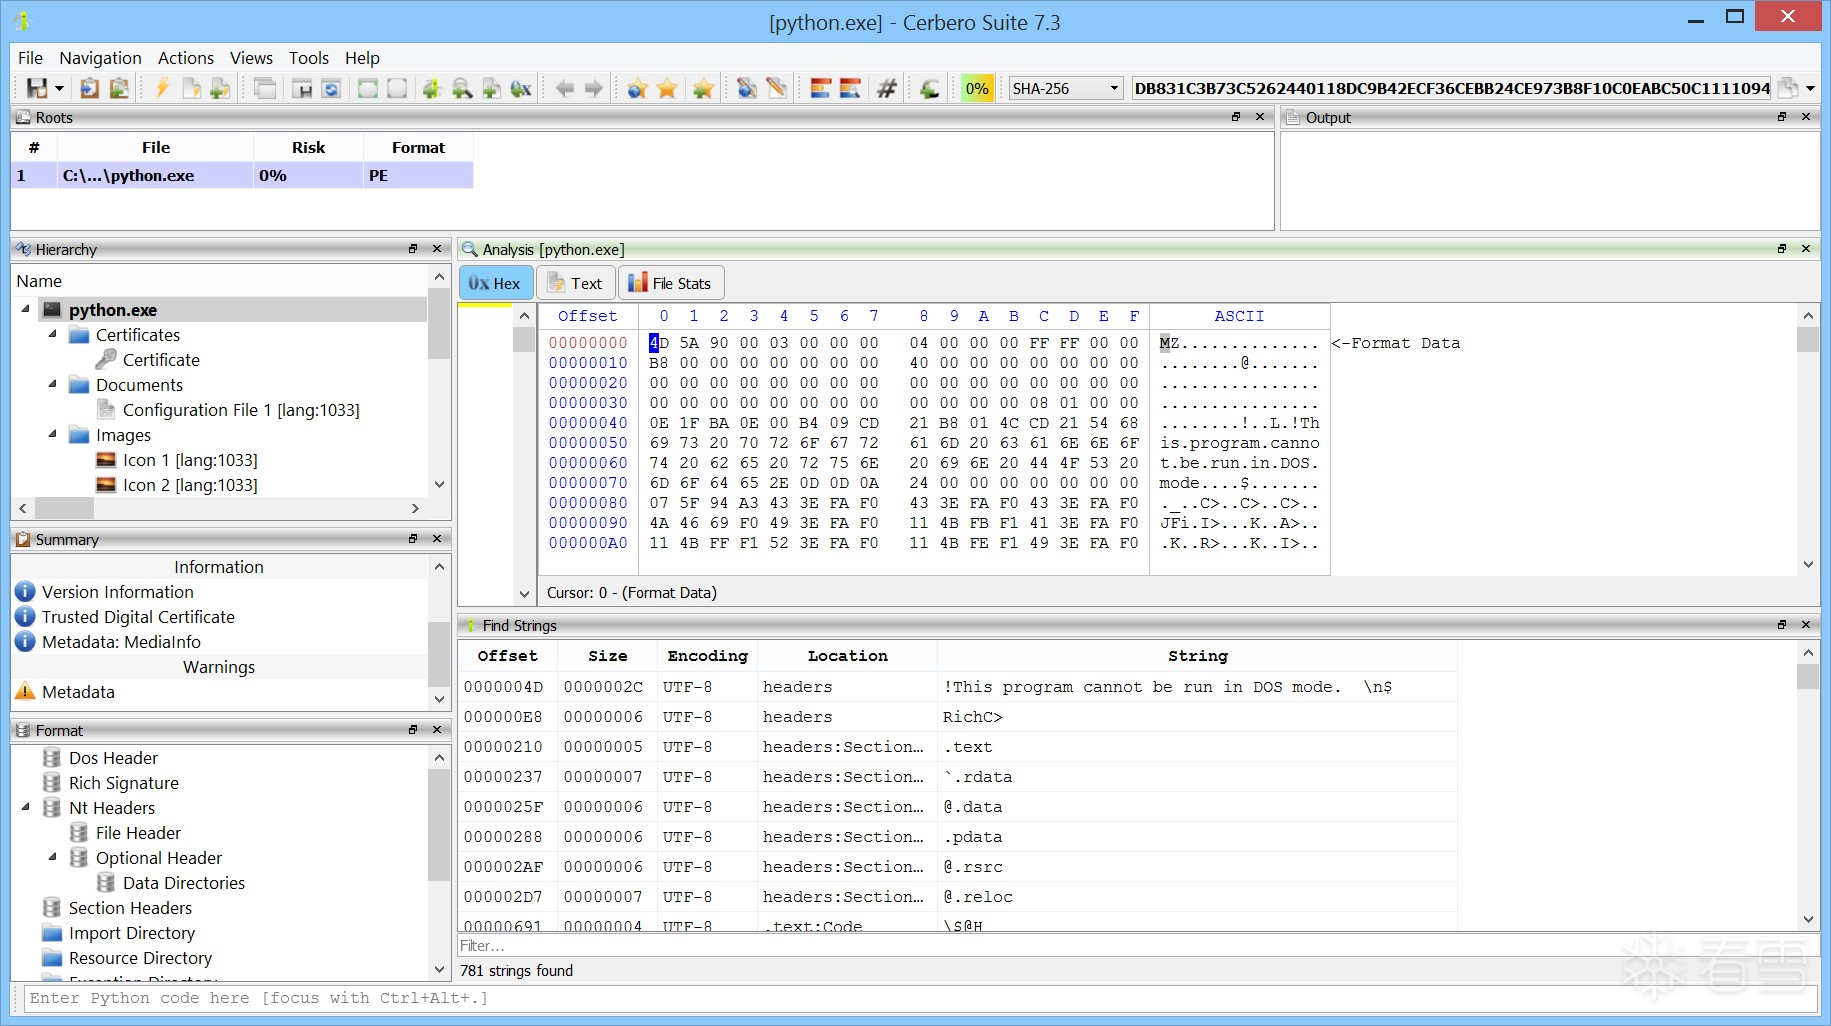
Task: Click the floppy disk save icon
Action: [x=37, y=89]
